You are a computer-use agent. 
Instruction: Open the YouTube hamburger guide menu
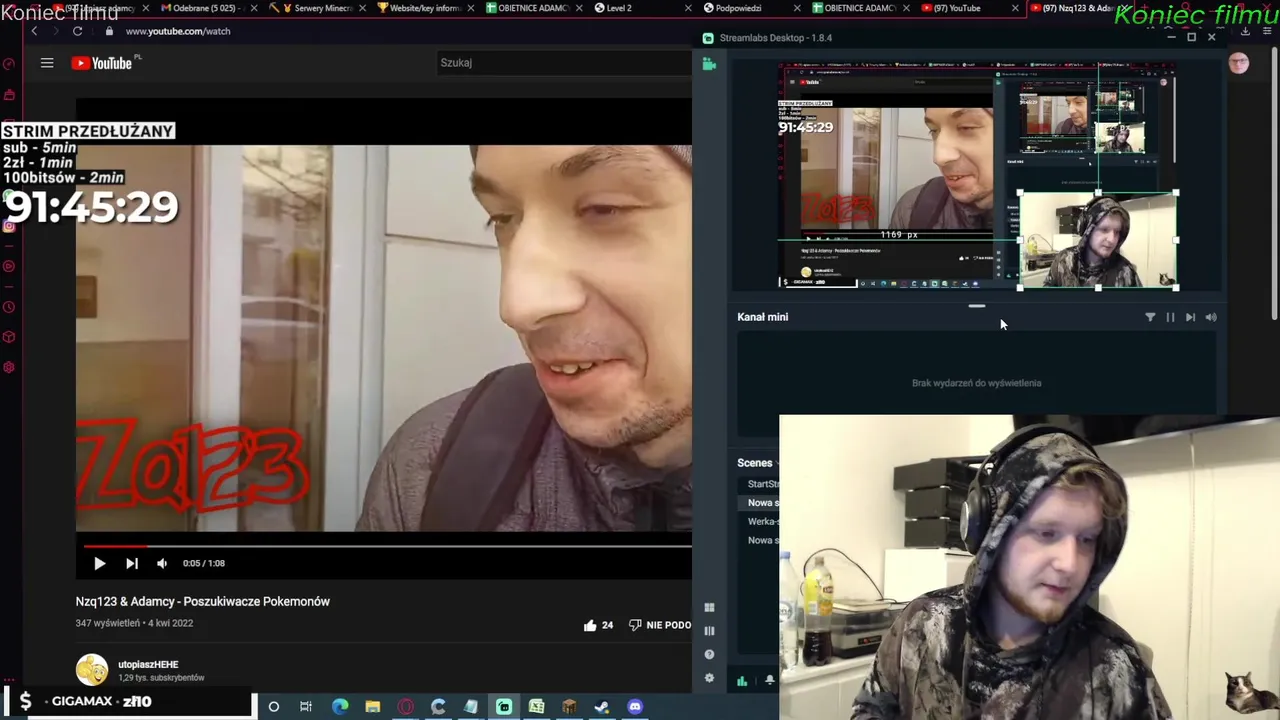point(47,63)
